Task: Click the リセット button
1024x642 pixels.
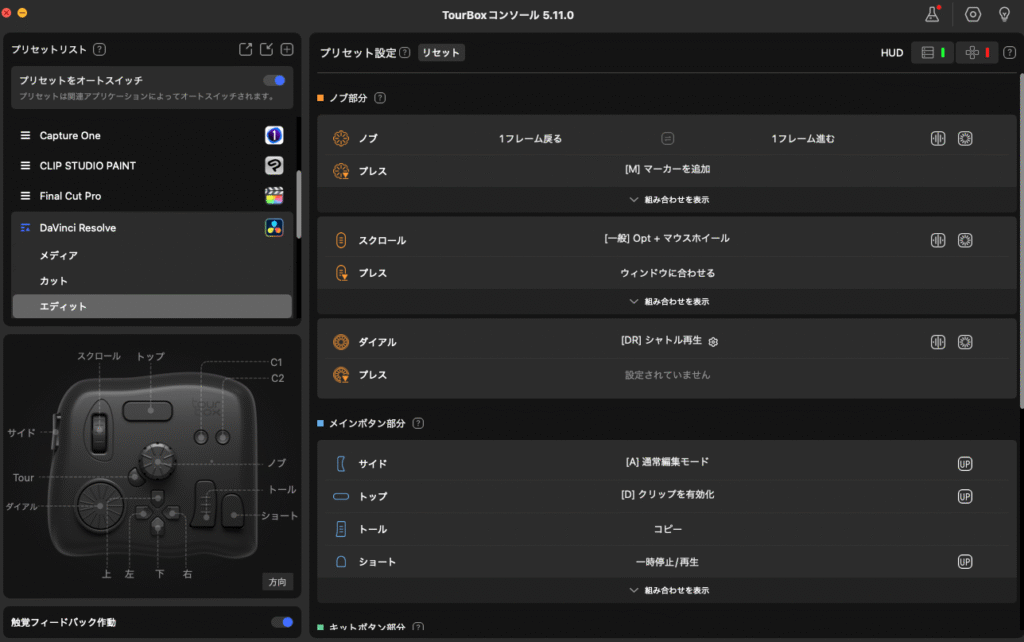Action: [441, 52]
